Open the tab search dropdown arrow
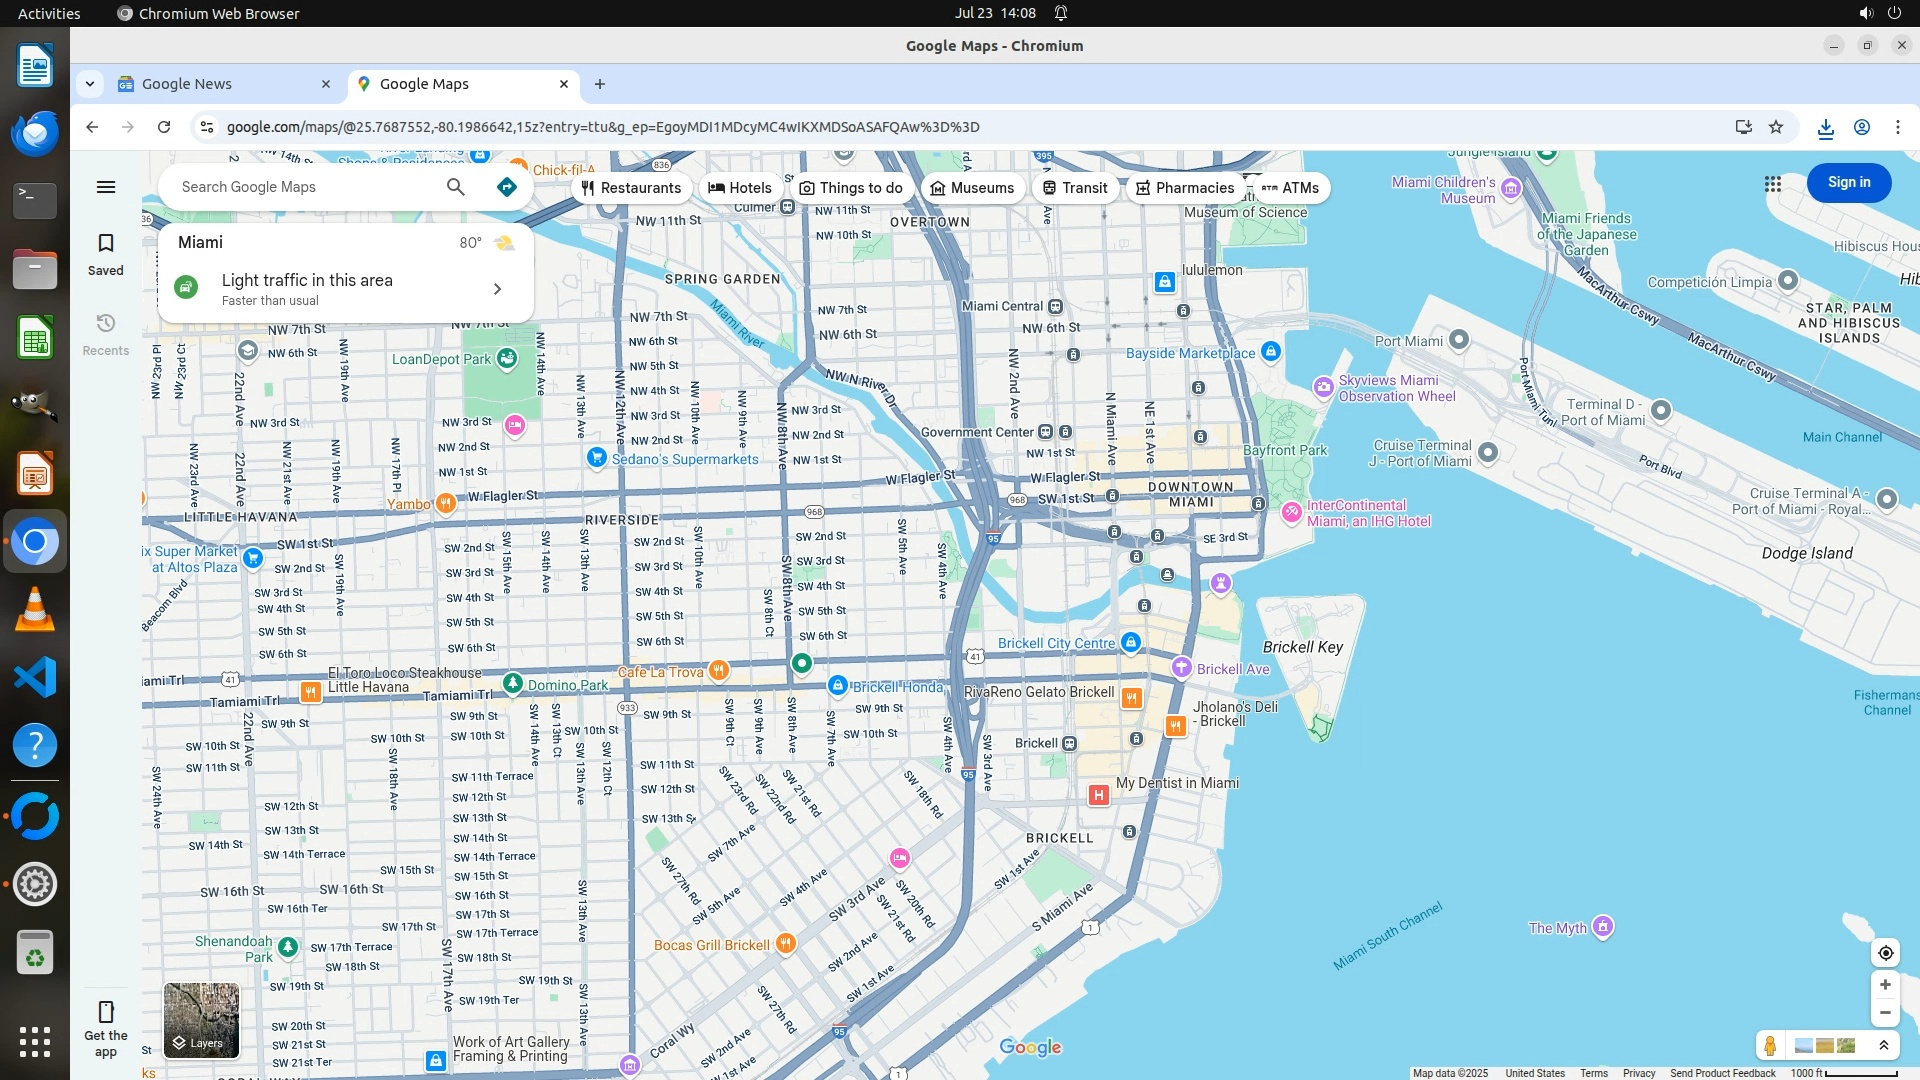 pyautogui.click(x=90, y=84)
